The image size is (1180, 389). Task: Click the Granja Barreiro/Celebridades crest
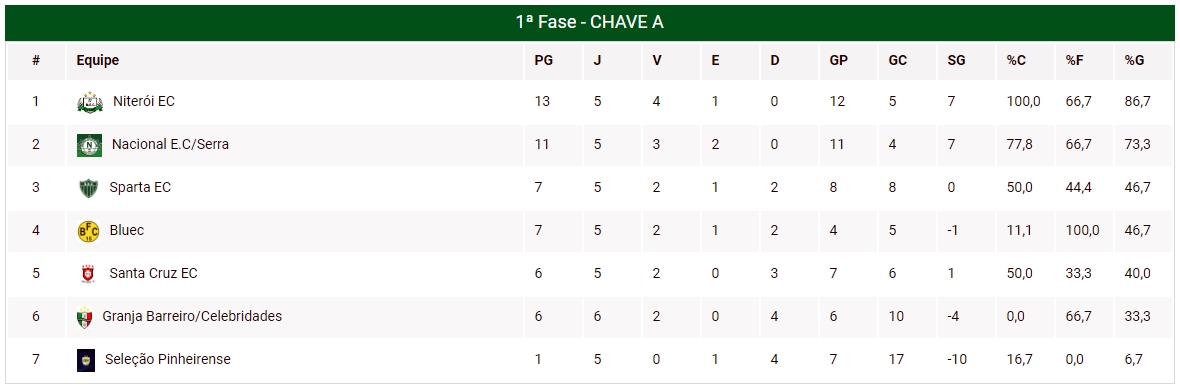click(84, 318)
